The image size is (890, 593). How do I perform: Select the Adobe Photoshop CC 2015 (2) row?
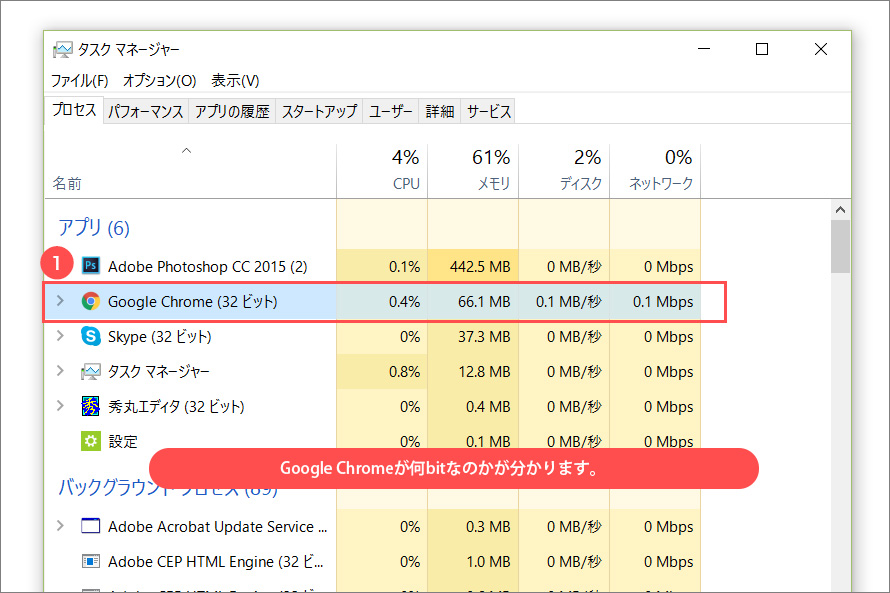372,266
